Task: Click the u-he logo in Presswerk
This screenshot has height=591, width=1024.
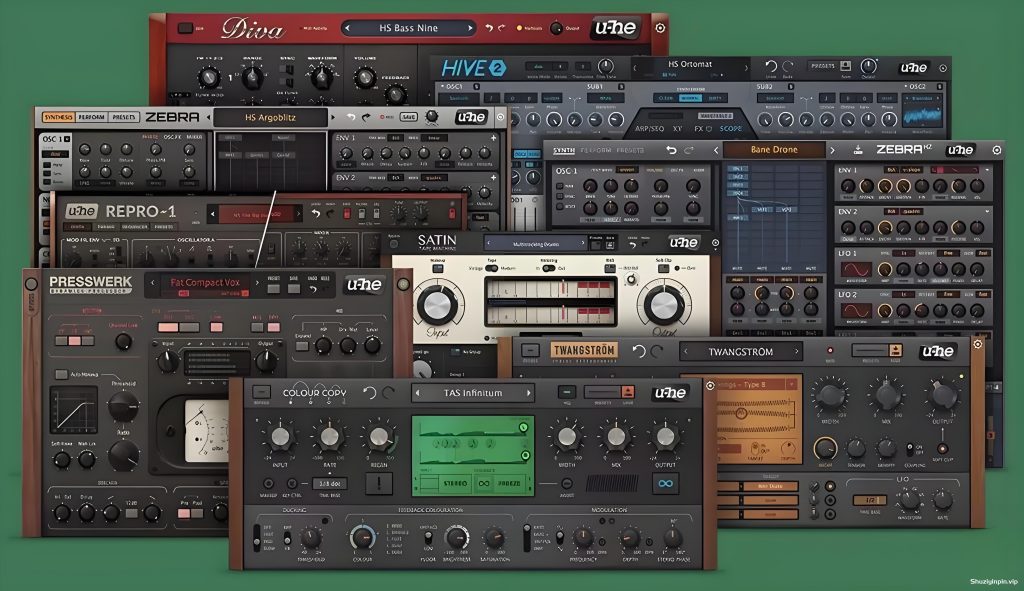Action: click(x=364, y=285)
